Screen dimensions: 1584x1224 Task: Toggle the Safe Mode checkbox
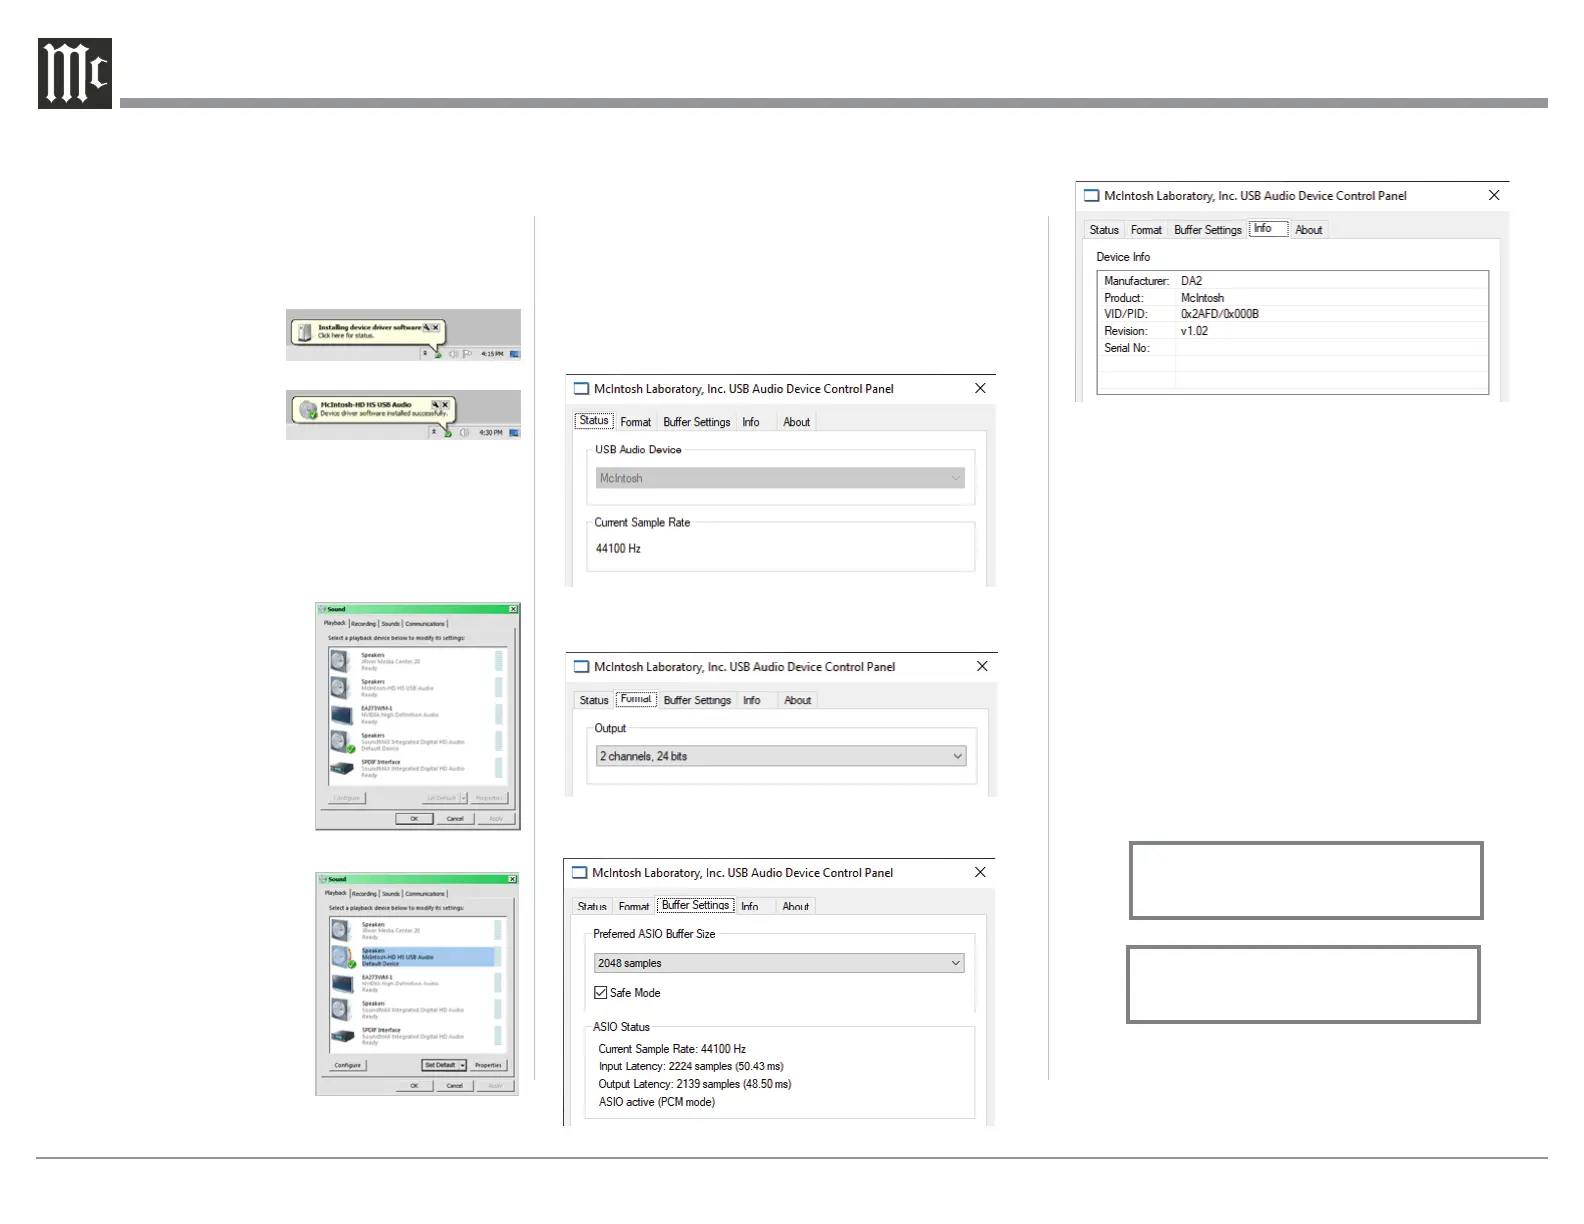pyautogui.click(x=601, y=993)
